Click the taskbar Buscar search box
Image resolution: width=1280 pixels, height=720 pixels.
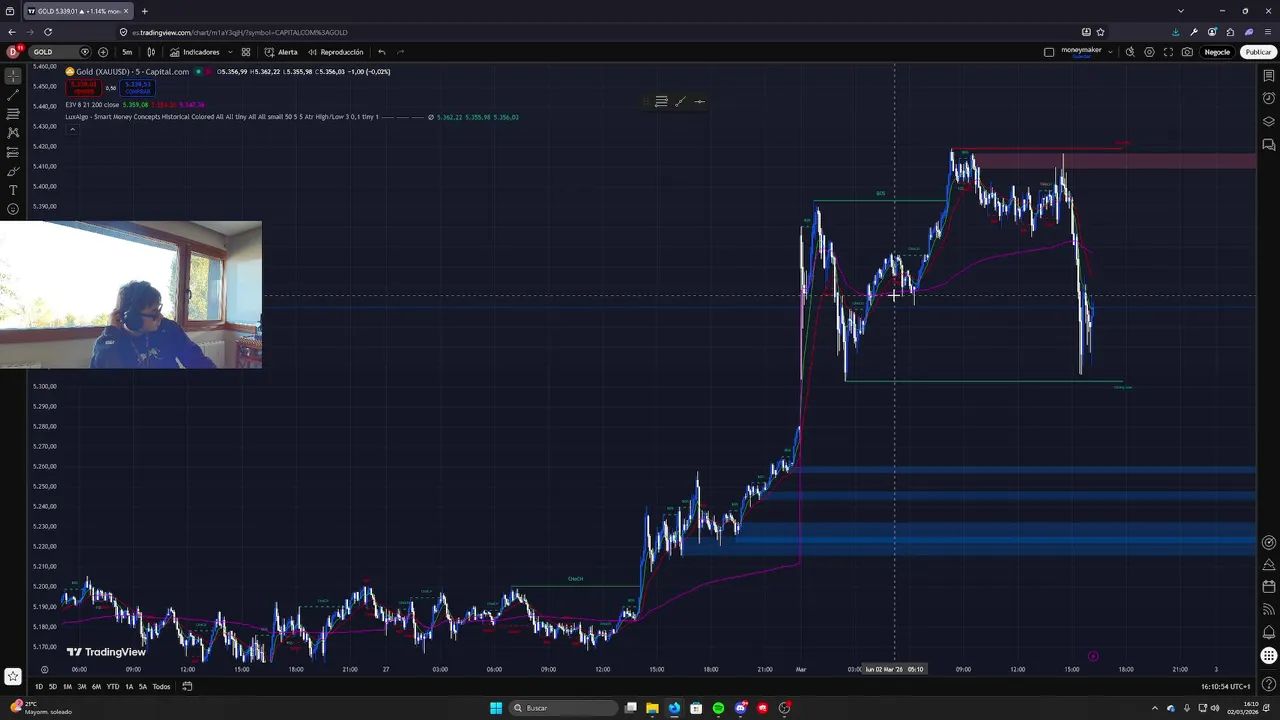pyautogui.click(x=564, y=708)
